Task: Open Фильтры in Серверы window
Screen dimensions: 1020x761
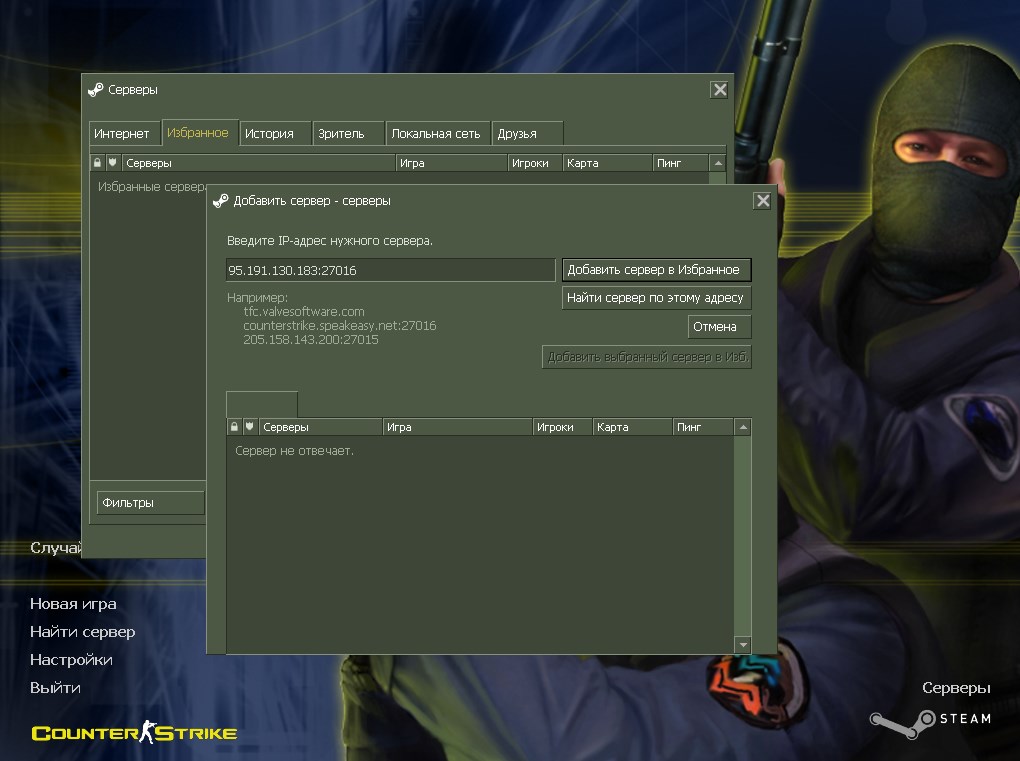Action: pyautogui.click(x=150, y=503)
